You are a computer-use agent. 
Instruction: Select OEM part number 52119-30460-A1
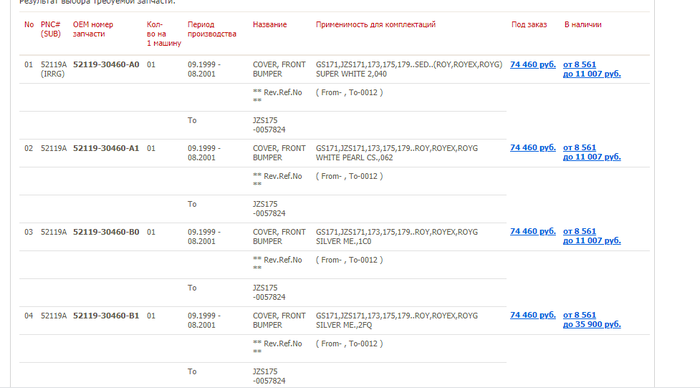tap(106, 148)
